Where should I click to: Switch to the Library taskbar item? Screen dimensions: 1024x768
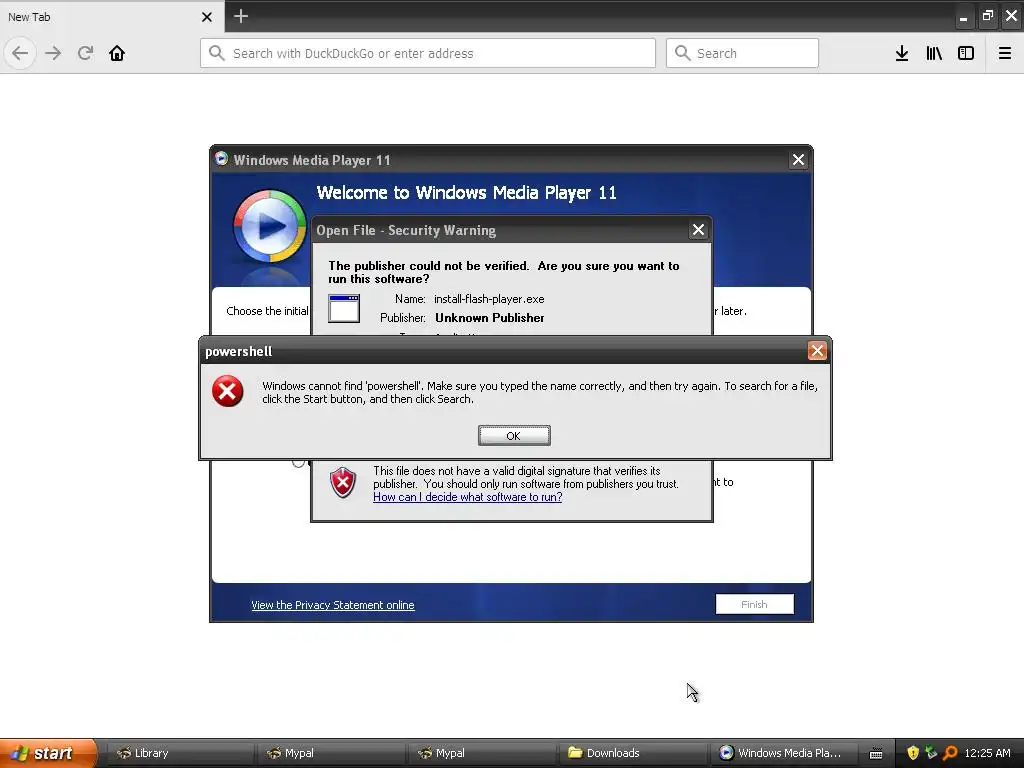[x=178, y=753]
